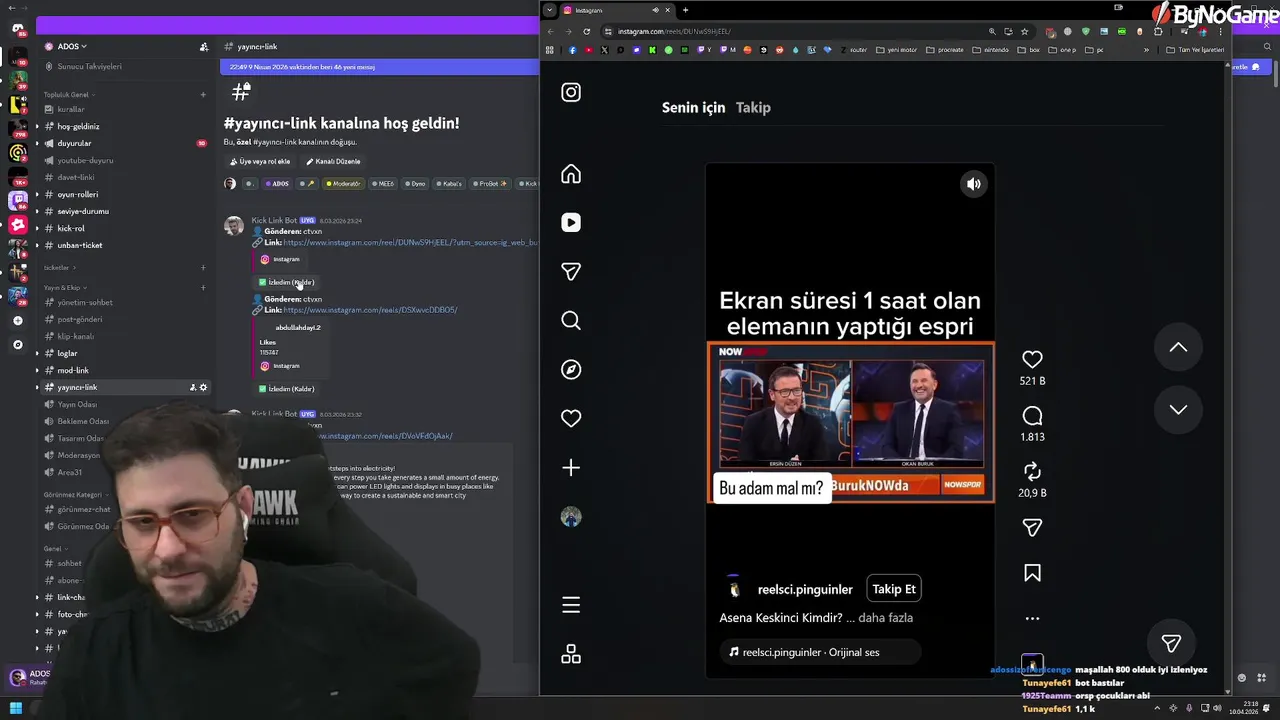
Task: Toggle second İzledim (Kaldır) checkbox button
Action: coord(287,389)
